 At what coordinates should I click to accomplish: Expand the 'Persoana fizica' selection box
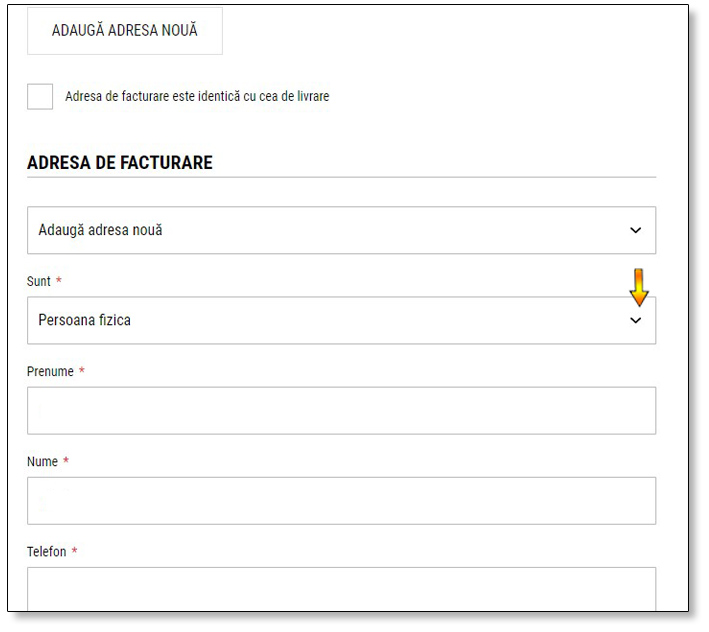point(340,321)
